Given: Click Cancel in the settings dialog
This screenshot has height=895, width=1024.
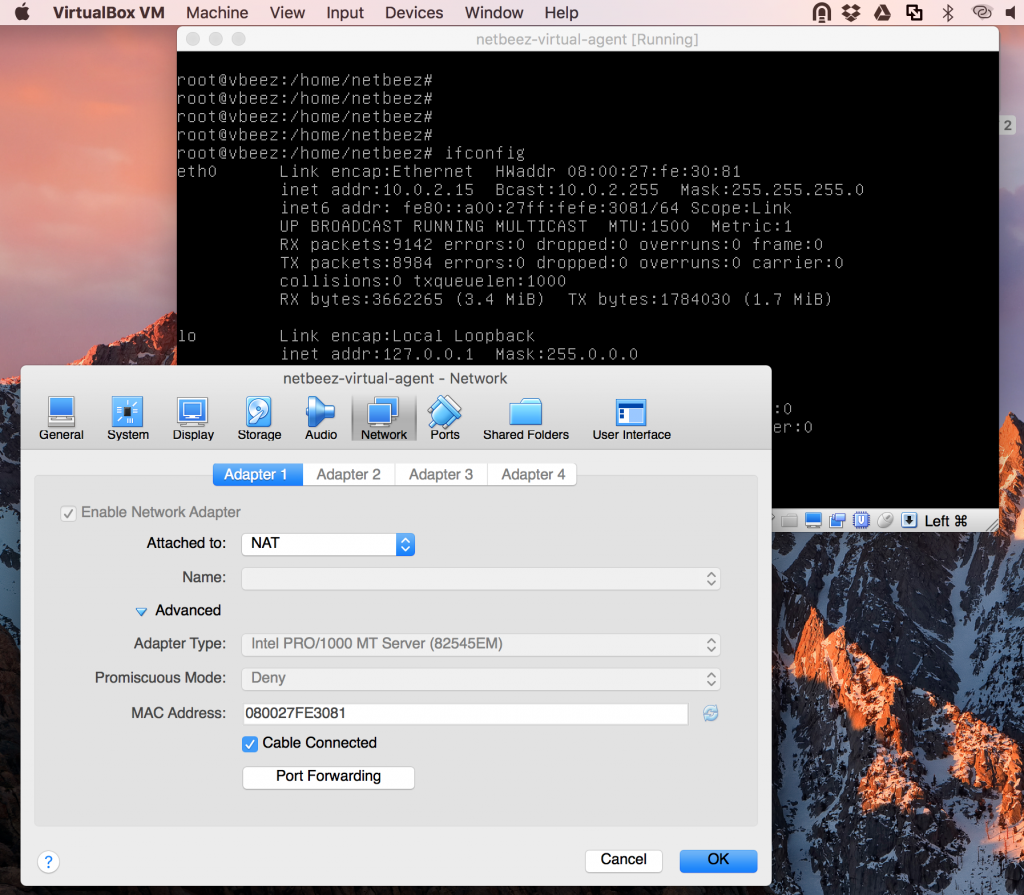Looking at the screenshot, I should pyautogui.click(x=624, y=860).
